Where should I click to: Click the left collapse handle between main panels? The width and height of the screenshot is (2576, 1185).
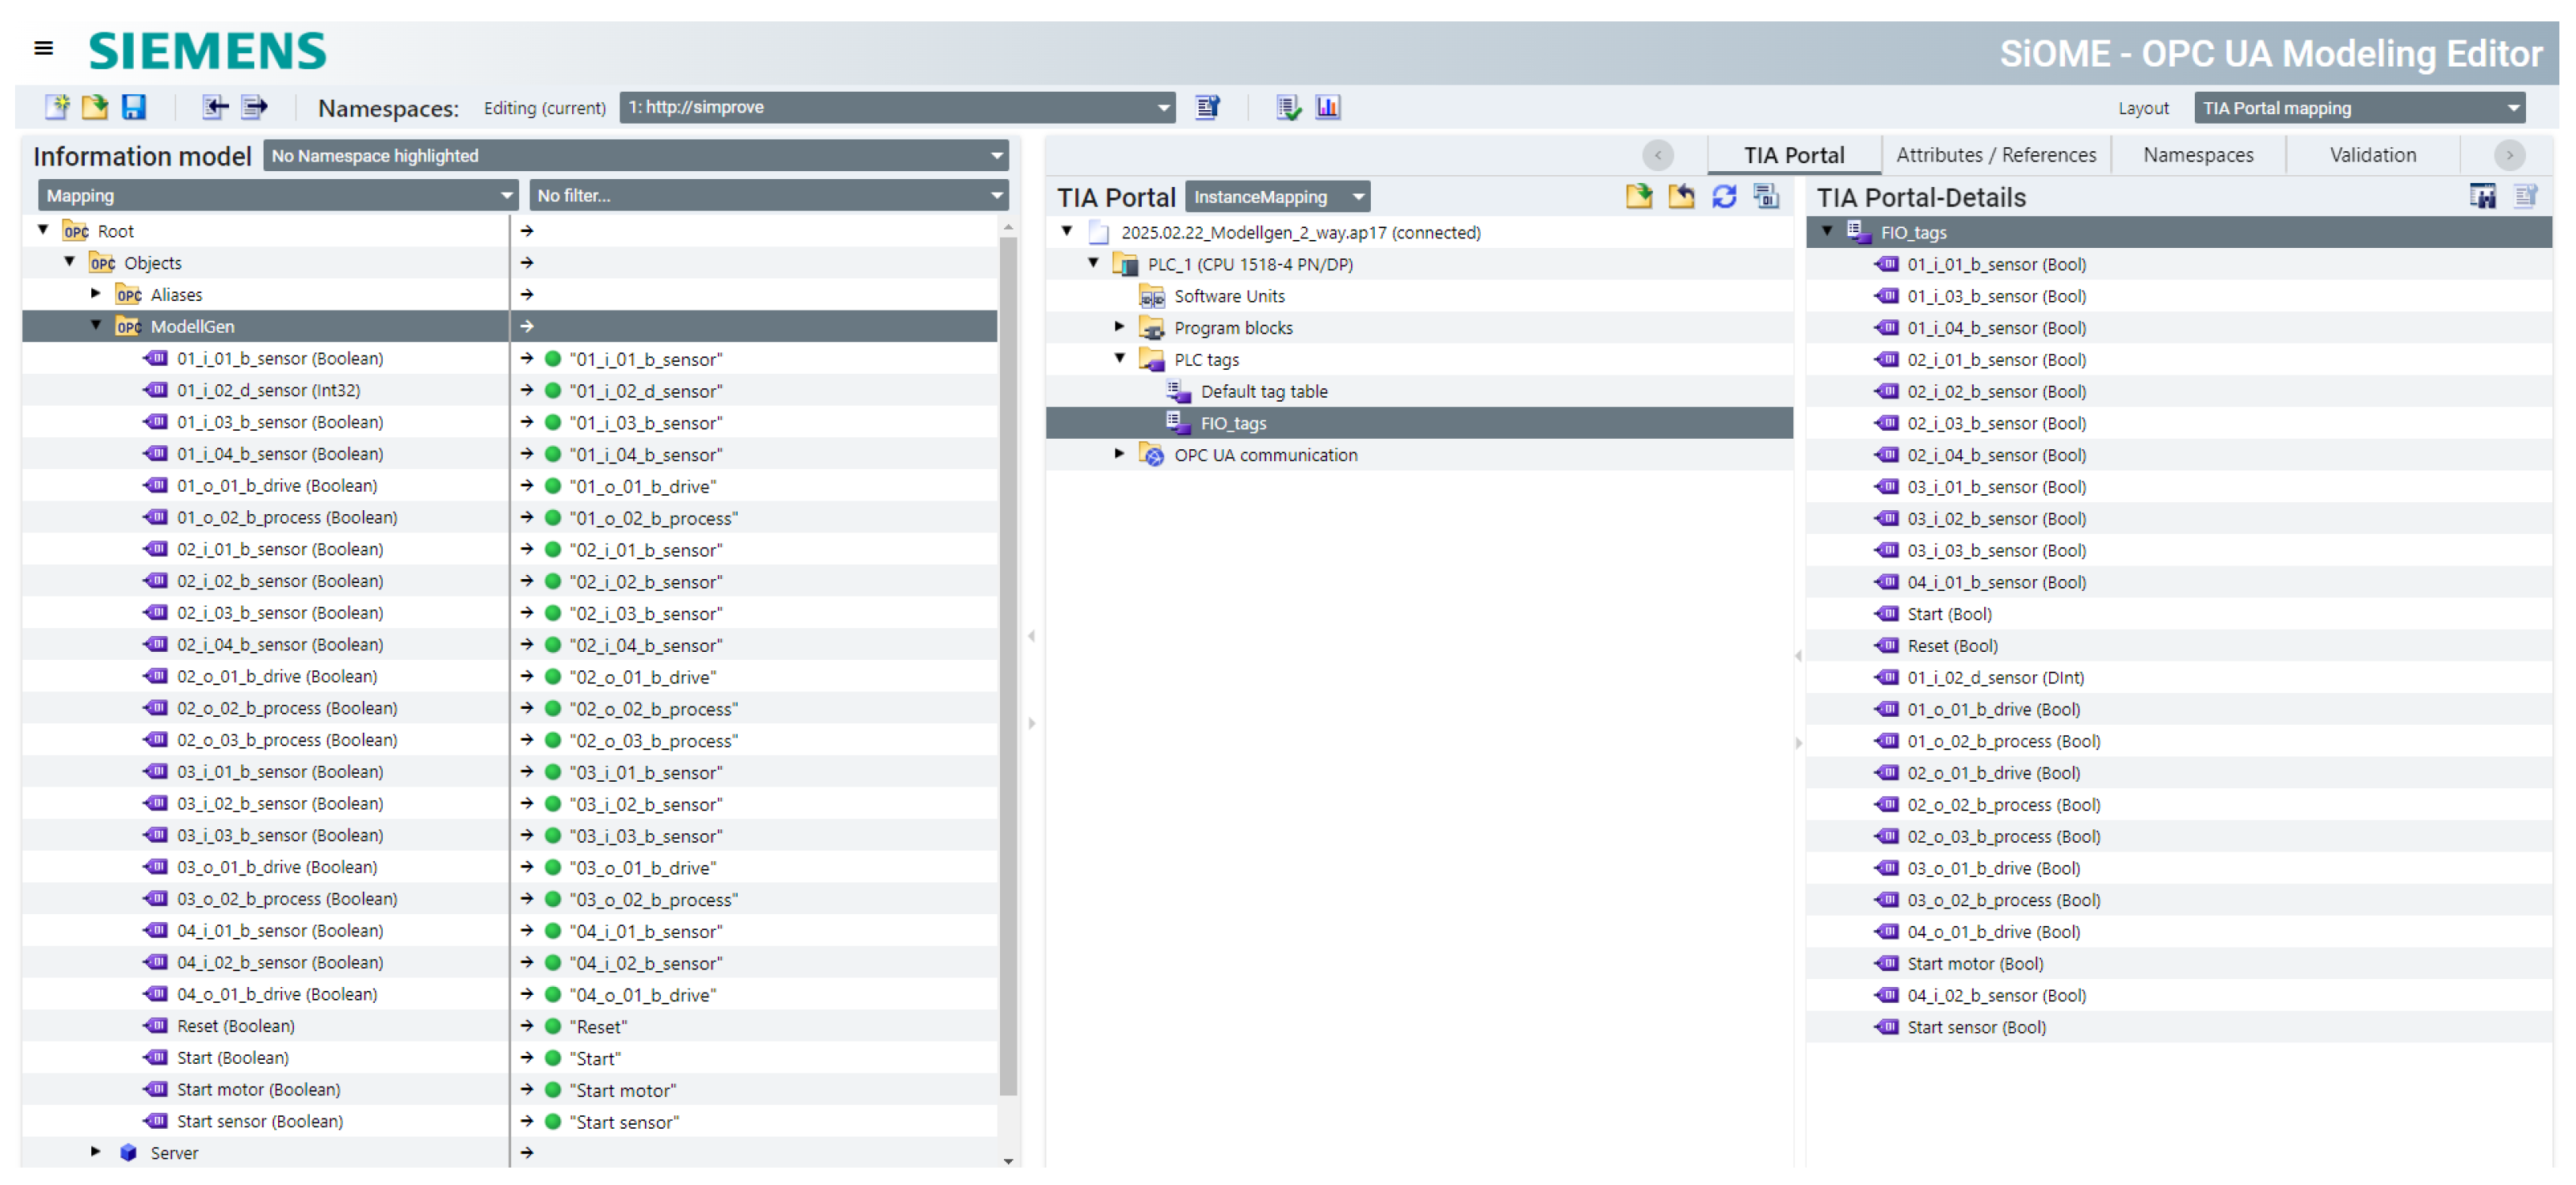(x=1032, y=636)
